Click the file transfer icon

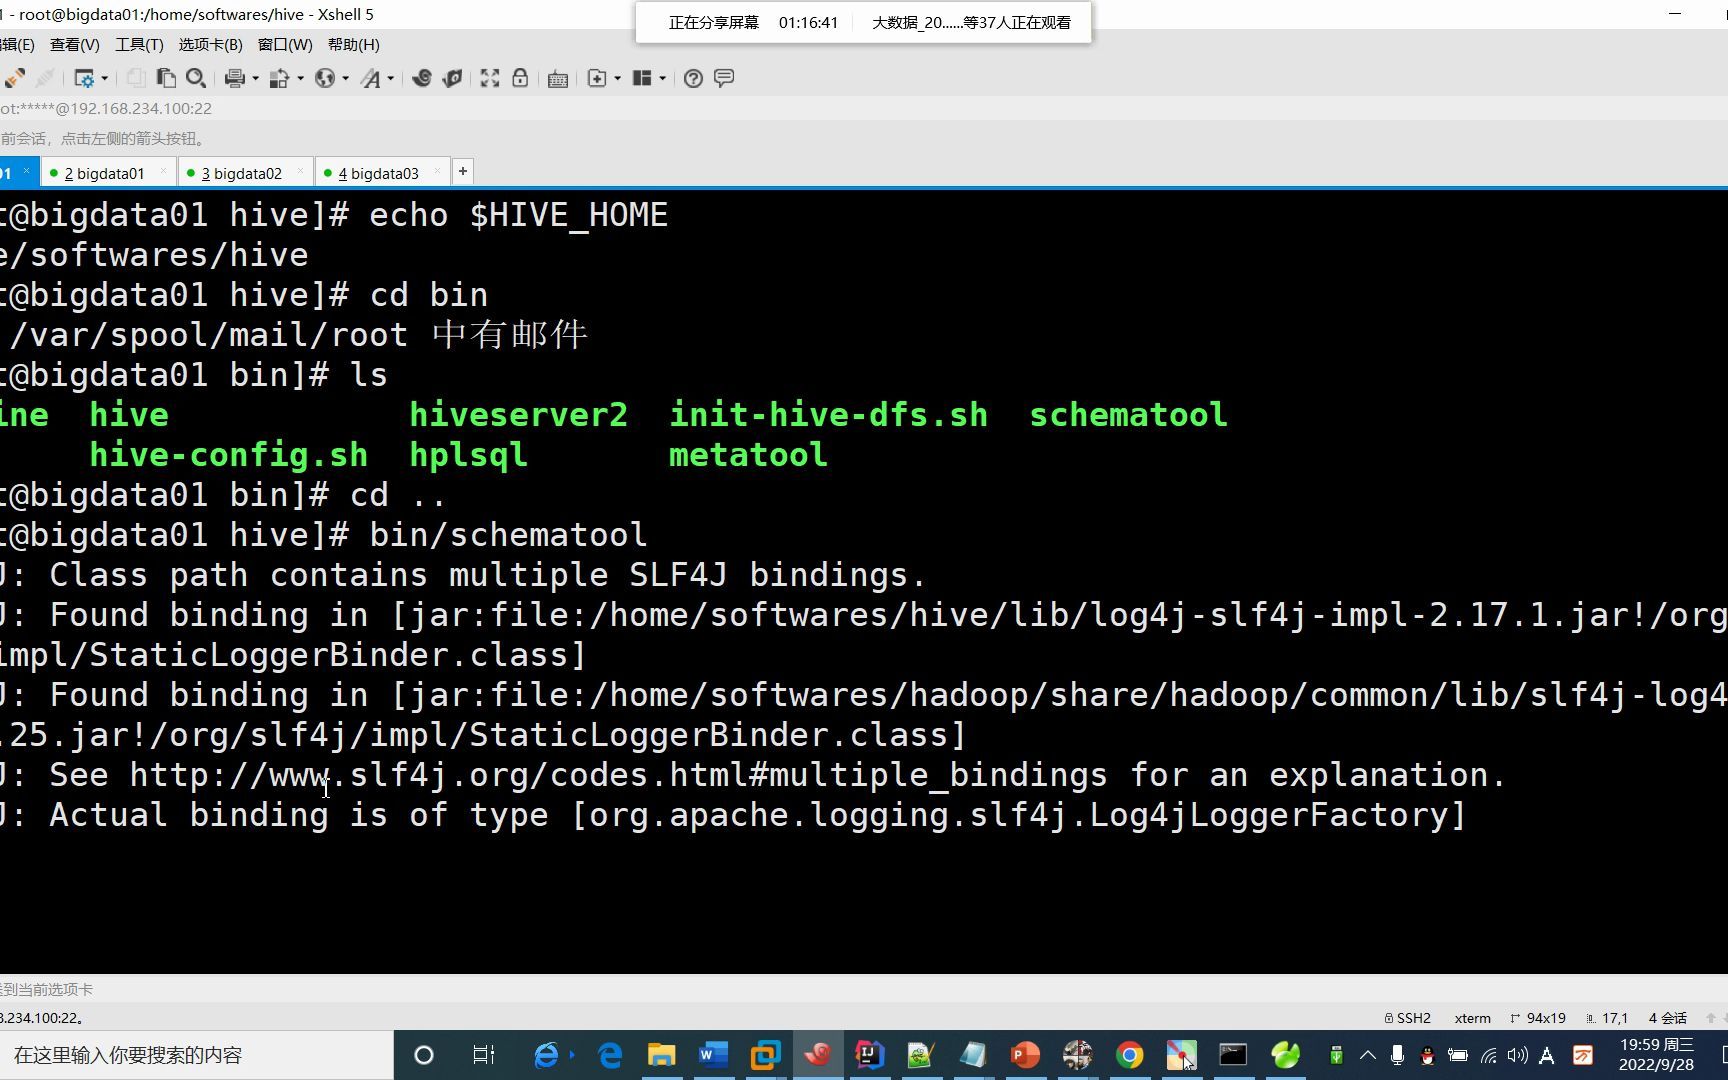click(280, 78)
